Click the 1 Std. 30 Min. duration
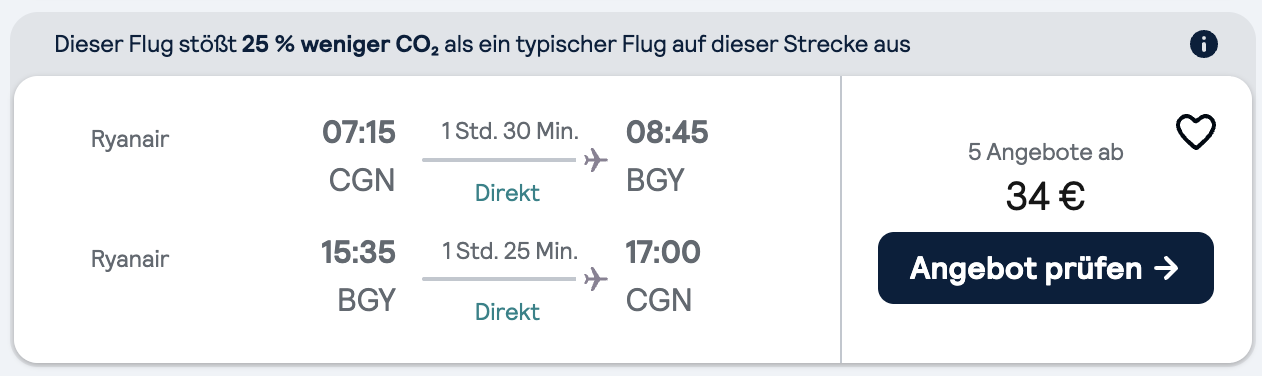Viewport: 1262px width, 376px height. click(510, 131)
